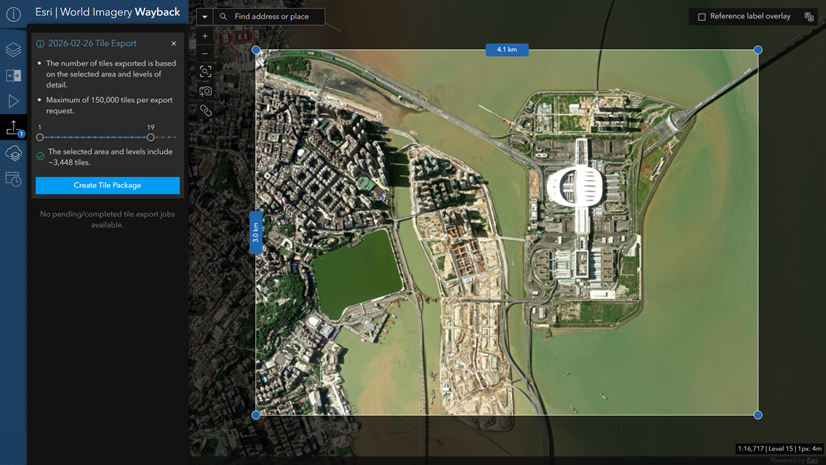Viewport: 826px width, 465px height.
Task: Copy link with the chain icon
Action: click(205, 111)
